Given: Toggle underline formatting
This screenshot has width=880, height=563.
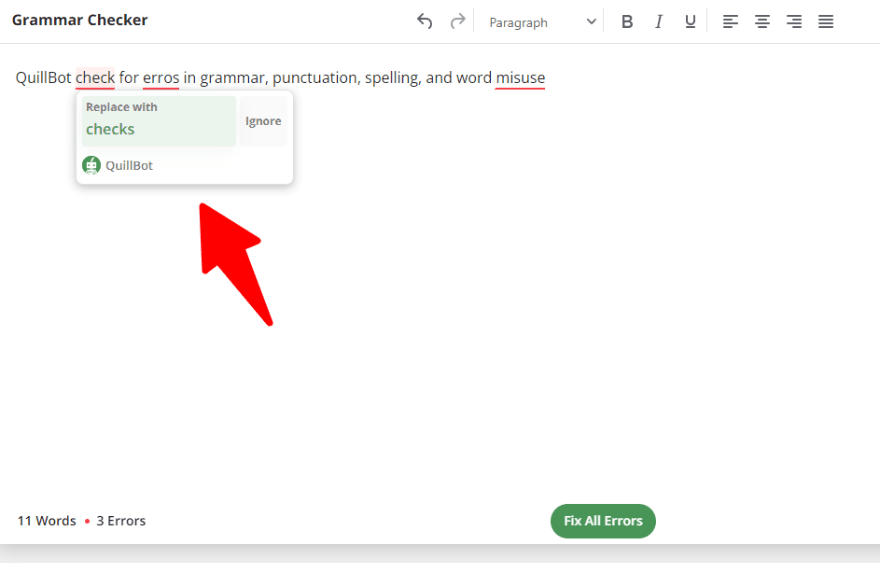Looking at the screenshot, I should (x=690, y=21).
